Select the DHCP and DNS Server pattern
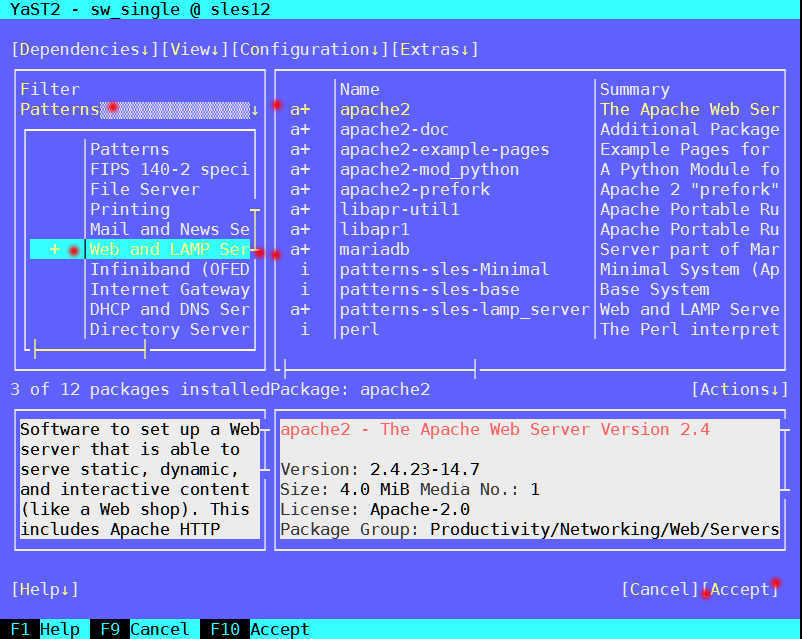Image resolution: width=802 pixels, height=639 pixels. pos(169,309)
